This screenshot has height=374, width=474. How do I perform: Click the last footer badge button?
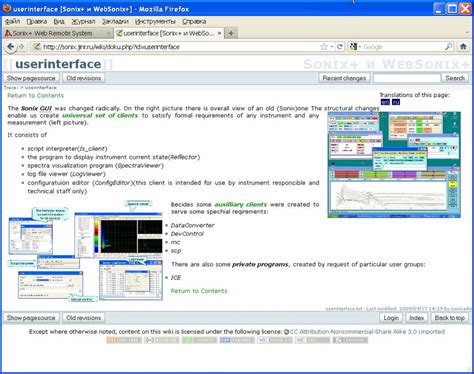(x=350, y=340)
